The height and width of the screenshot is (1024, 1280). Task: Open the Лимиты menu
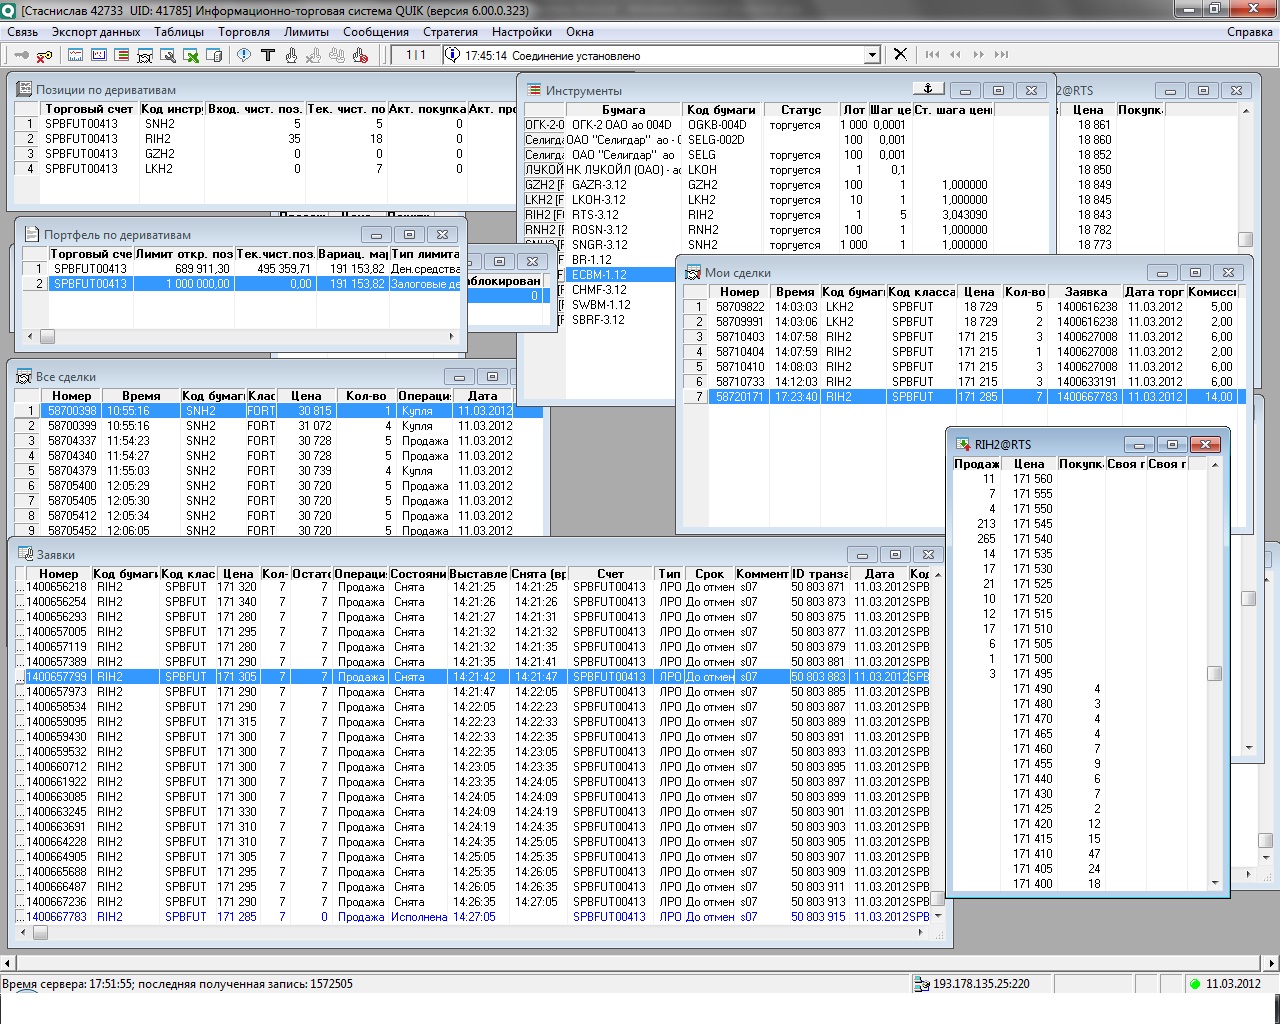click(x=306, y=32)
